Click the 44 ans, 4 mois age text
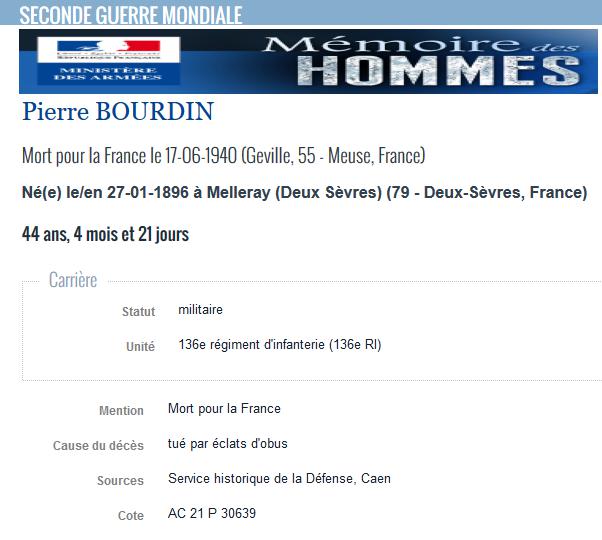The image size is (602, 540). click(106, 234)
